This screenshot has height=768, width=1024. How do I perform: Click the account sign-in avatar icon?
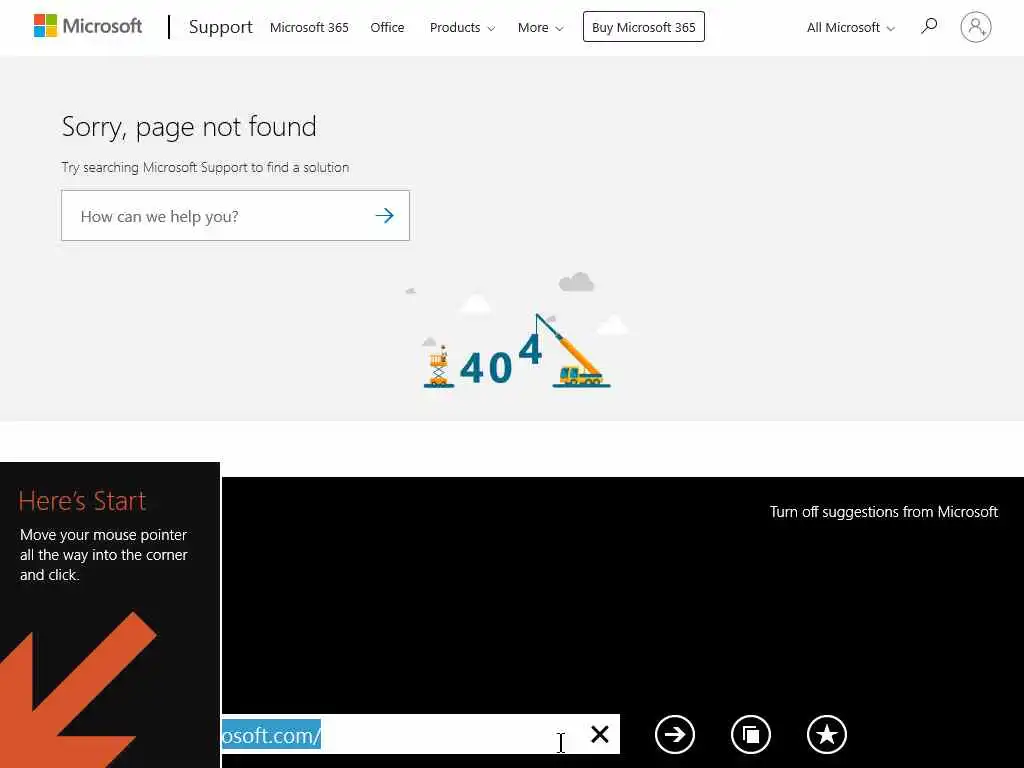[x=976, y=27]
